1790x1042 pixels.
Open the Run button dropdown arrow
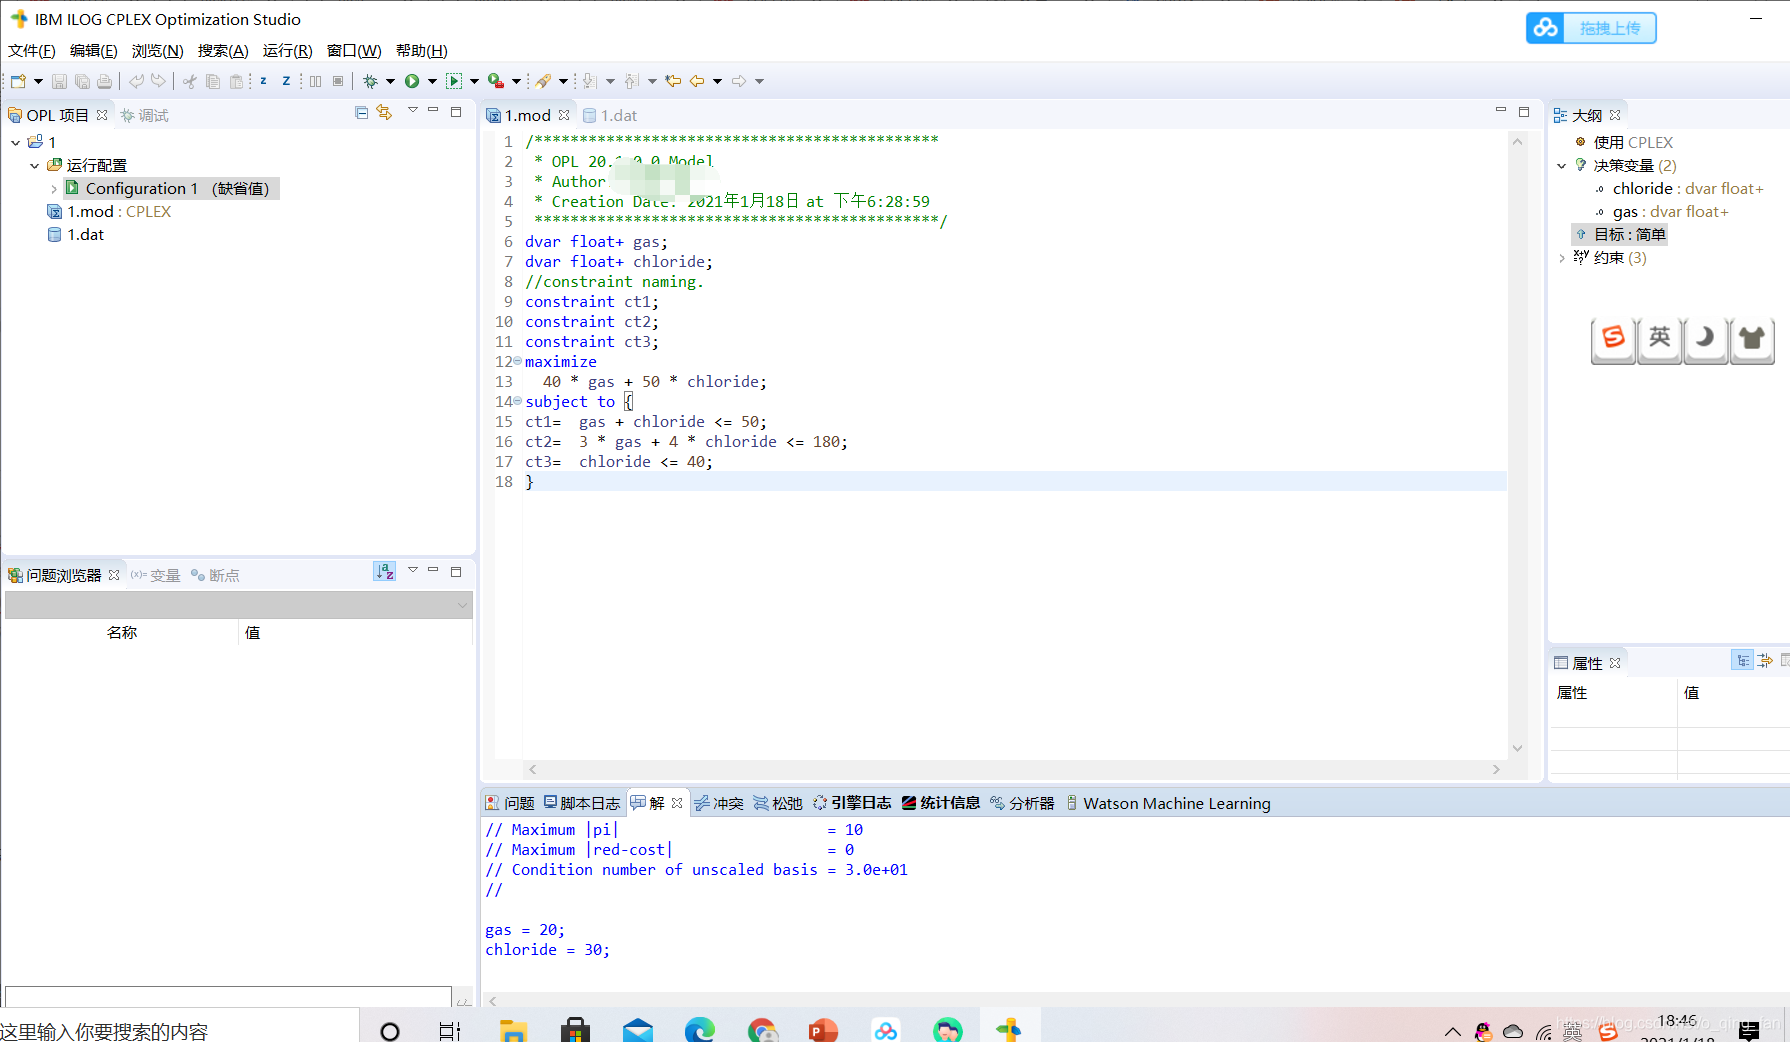point(432,81)
